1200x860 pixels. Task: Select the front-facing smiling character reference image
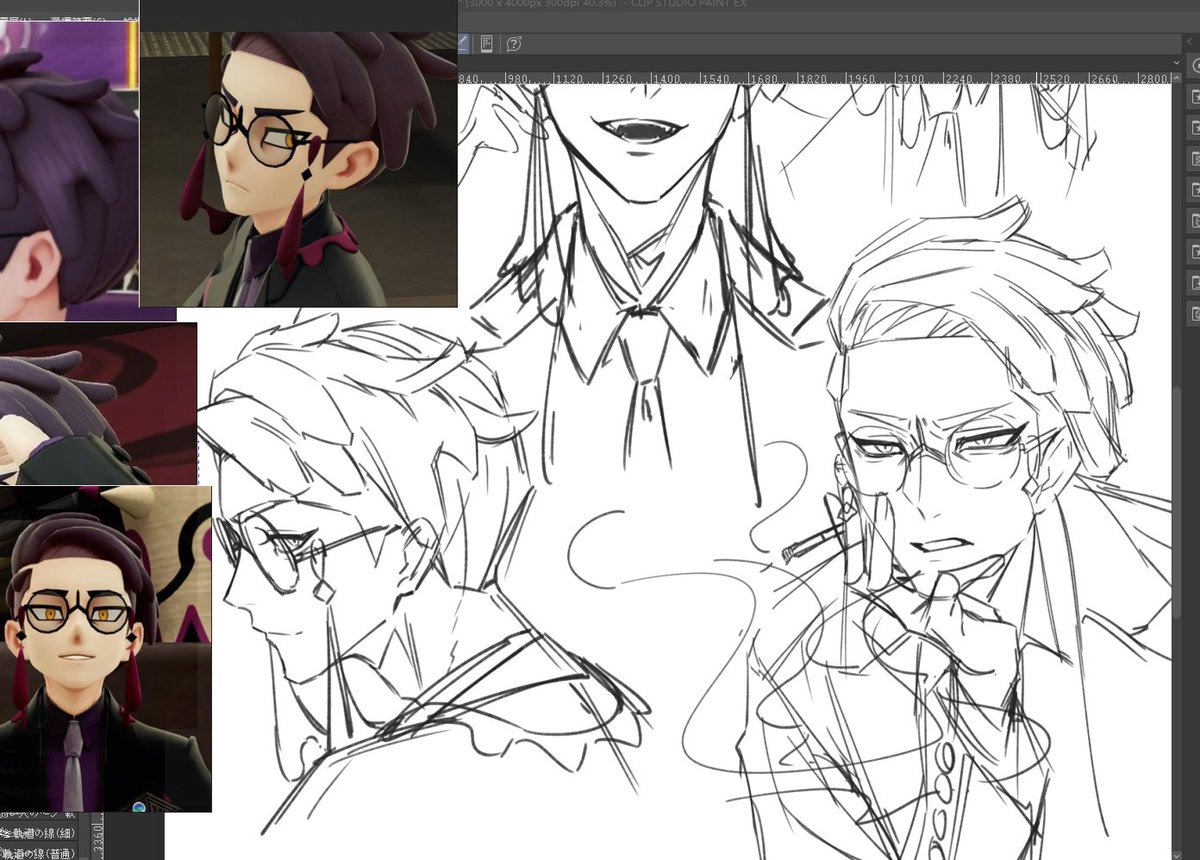[105, 648]
